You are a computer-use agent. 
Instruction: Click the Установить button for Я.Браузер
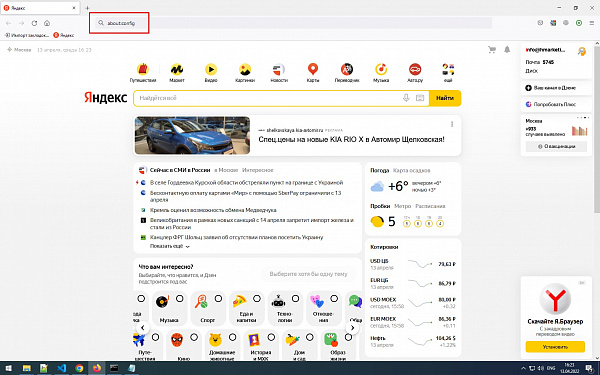click(555, 347)
